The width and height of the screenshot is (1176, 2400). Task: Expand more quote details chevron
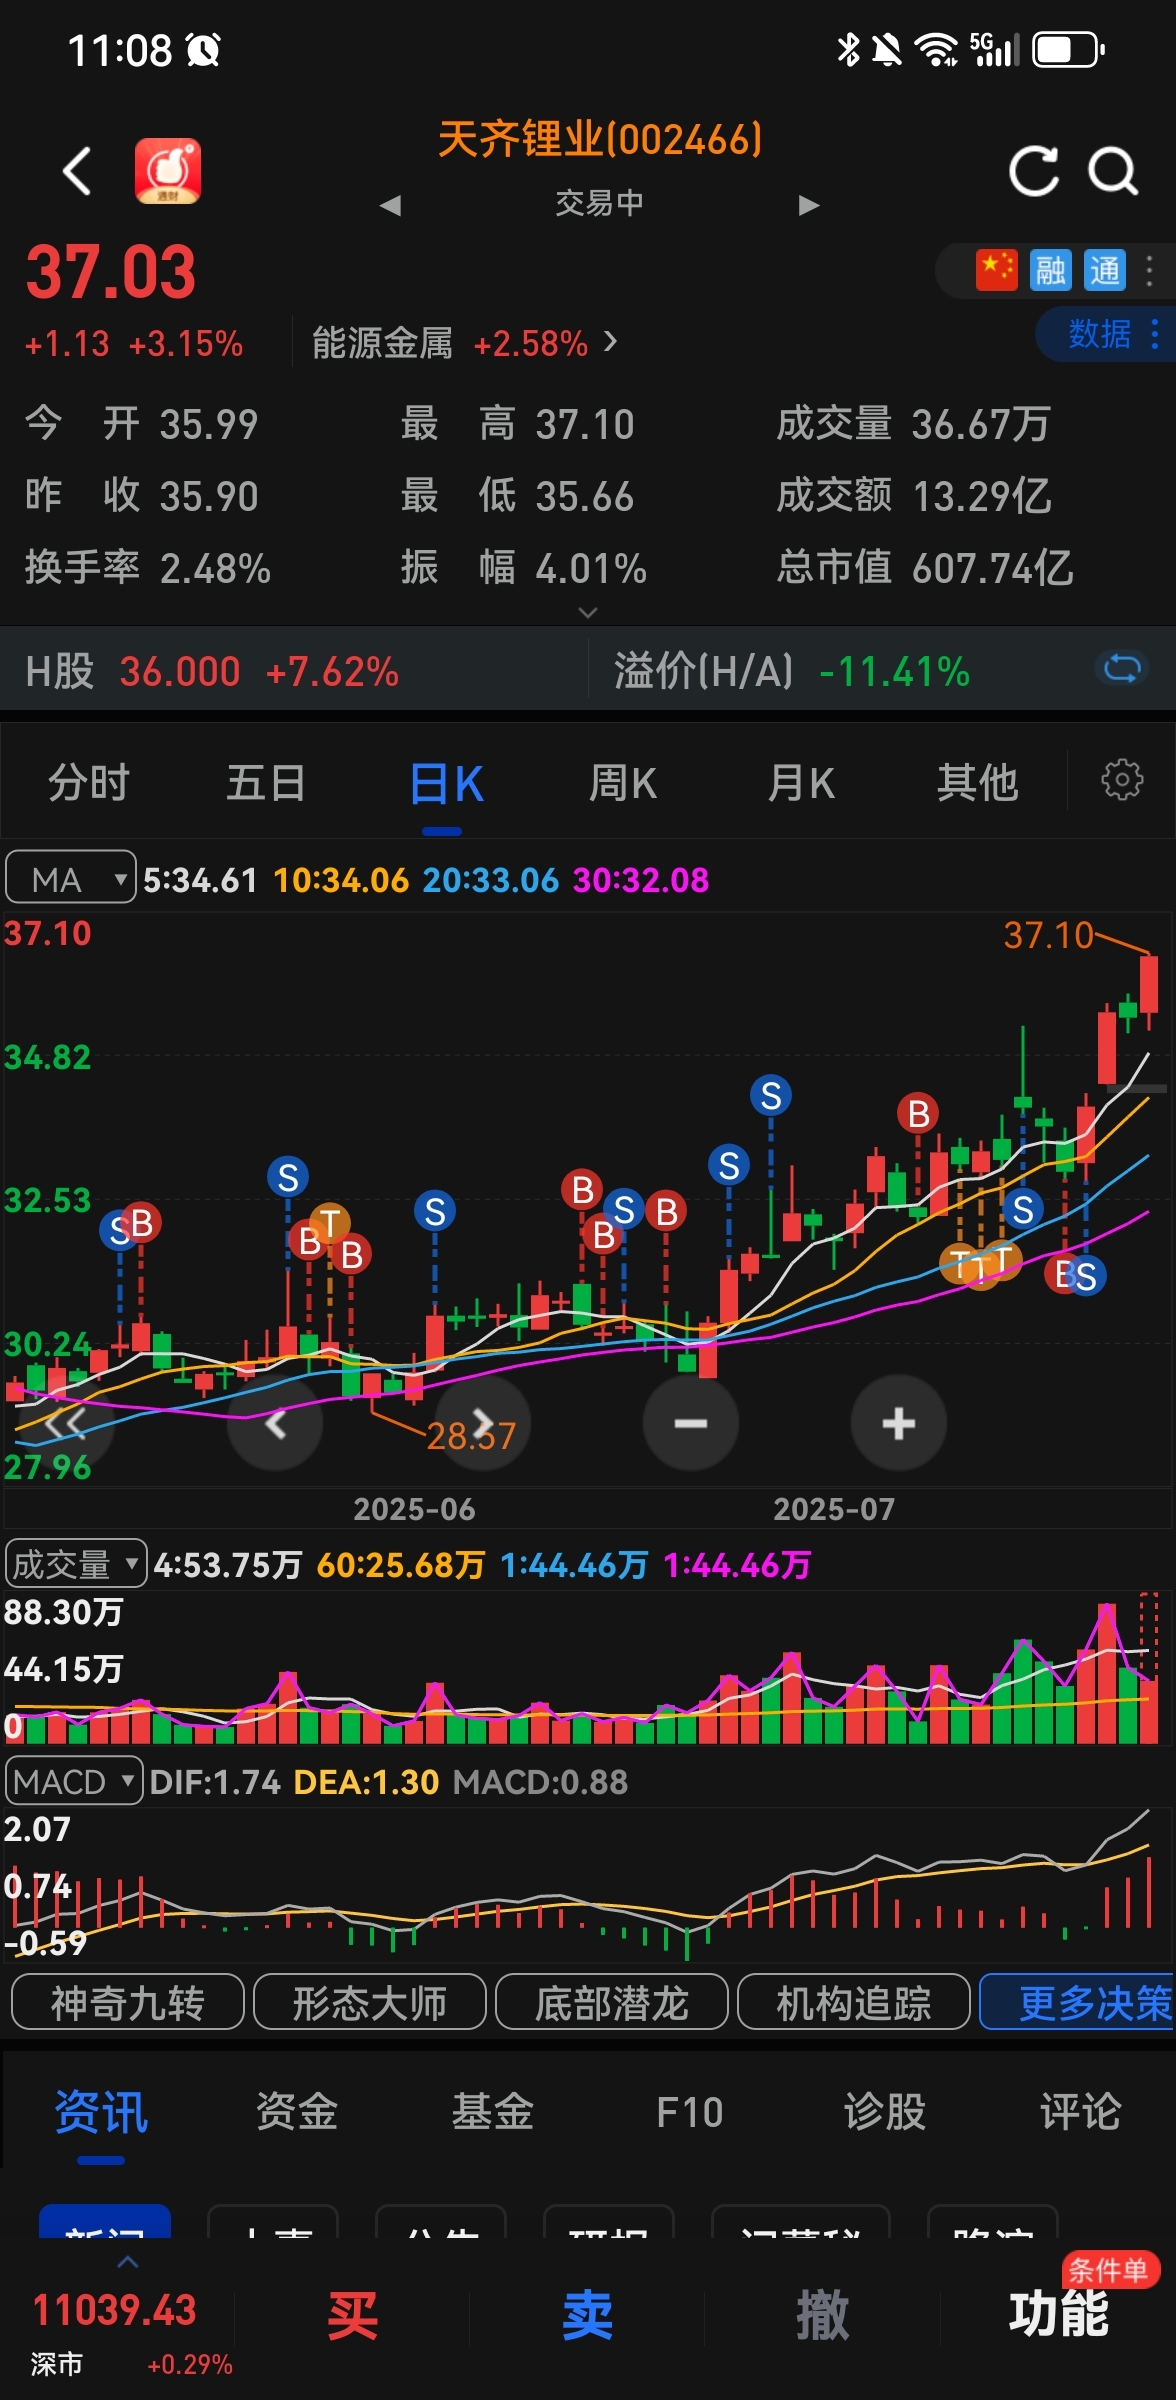tap(588, 612)
